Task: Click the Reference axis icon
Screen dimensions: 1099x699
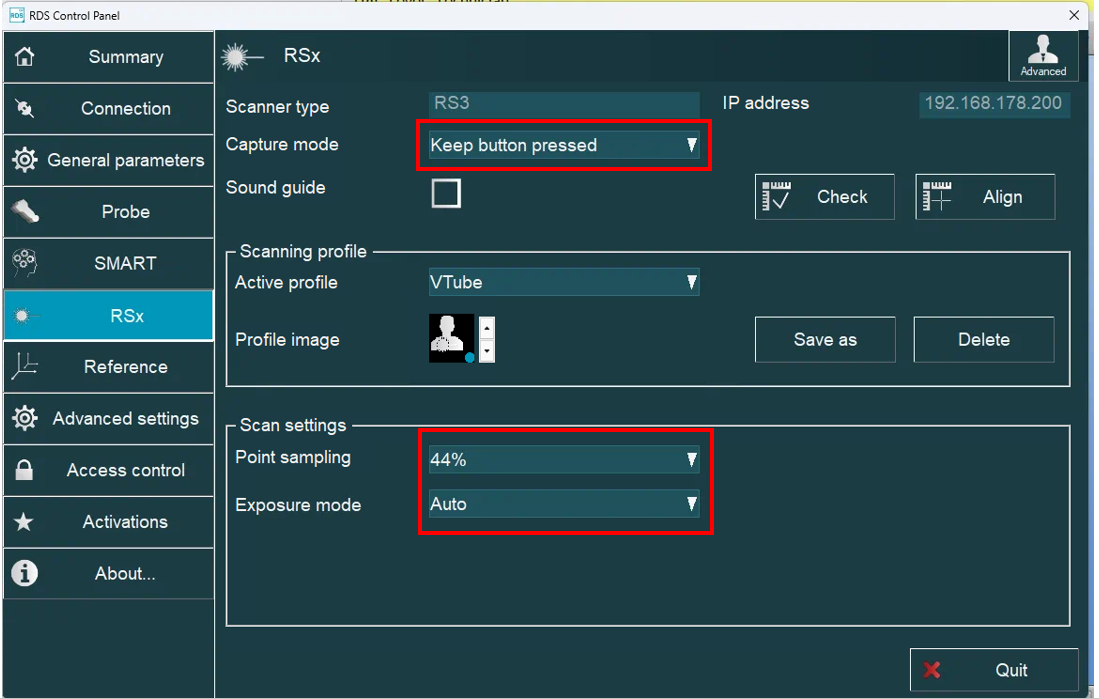Action: [25, 367]
